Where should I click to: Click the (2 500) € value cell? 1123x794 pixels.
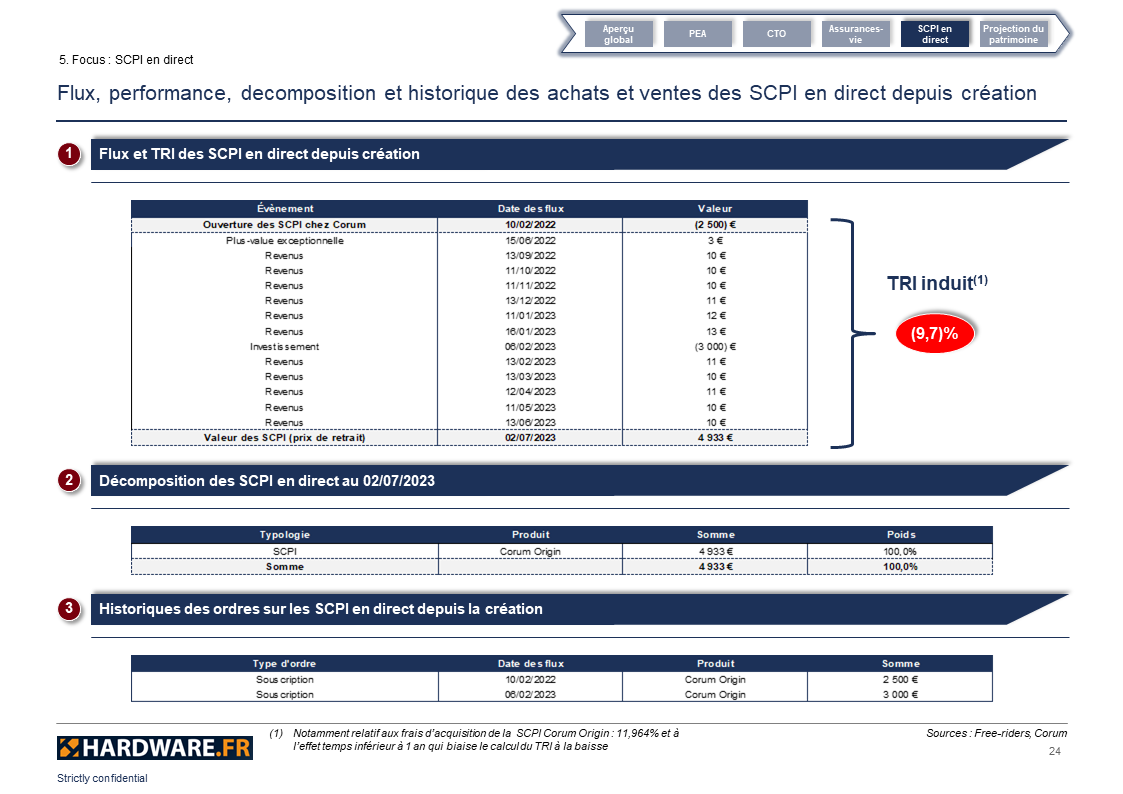(715, 225)
